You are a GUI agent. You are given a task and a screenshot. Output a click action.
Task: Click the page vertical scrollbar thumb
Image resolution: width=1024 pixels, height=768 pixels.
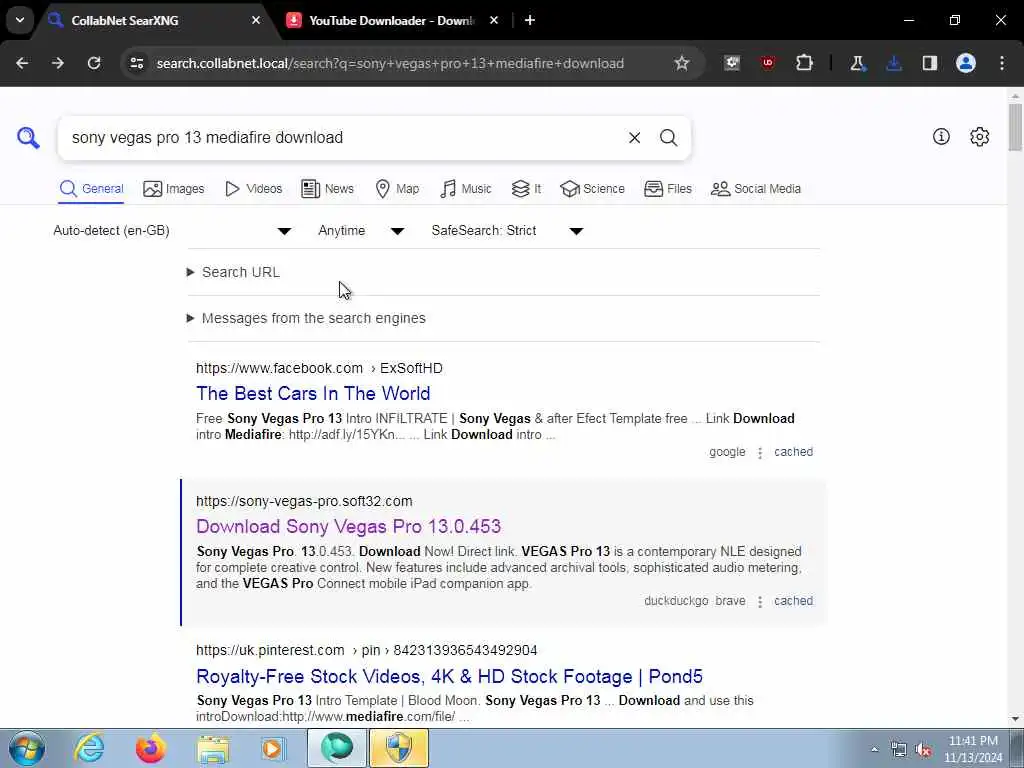(x=1015, y=127)
